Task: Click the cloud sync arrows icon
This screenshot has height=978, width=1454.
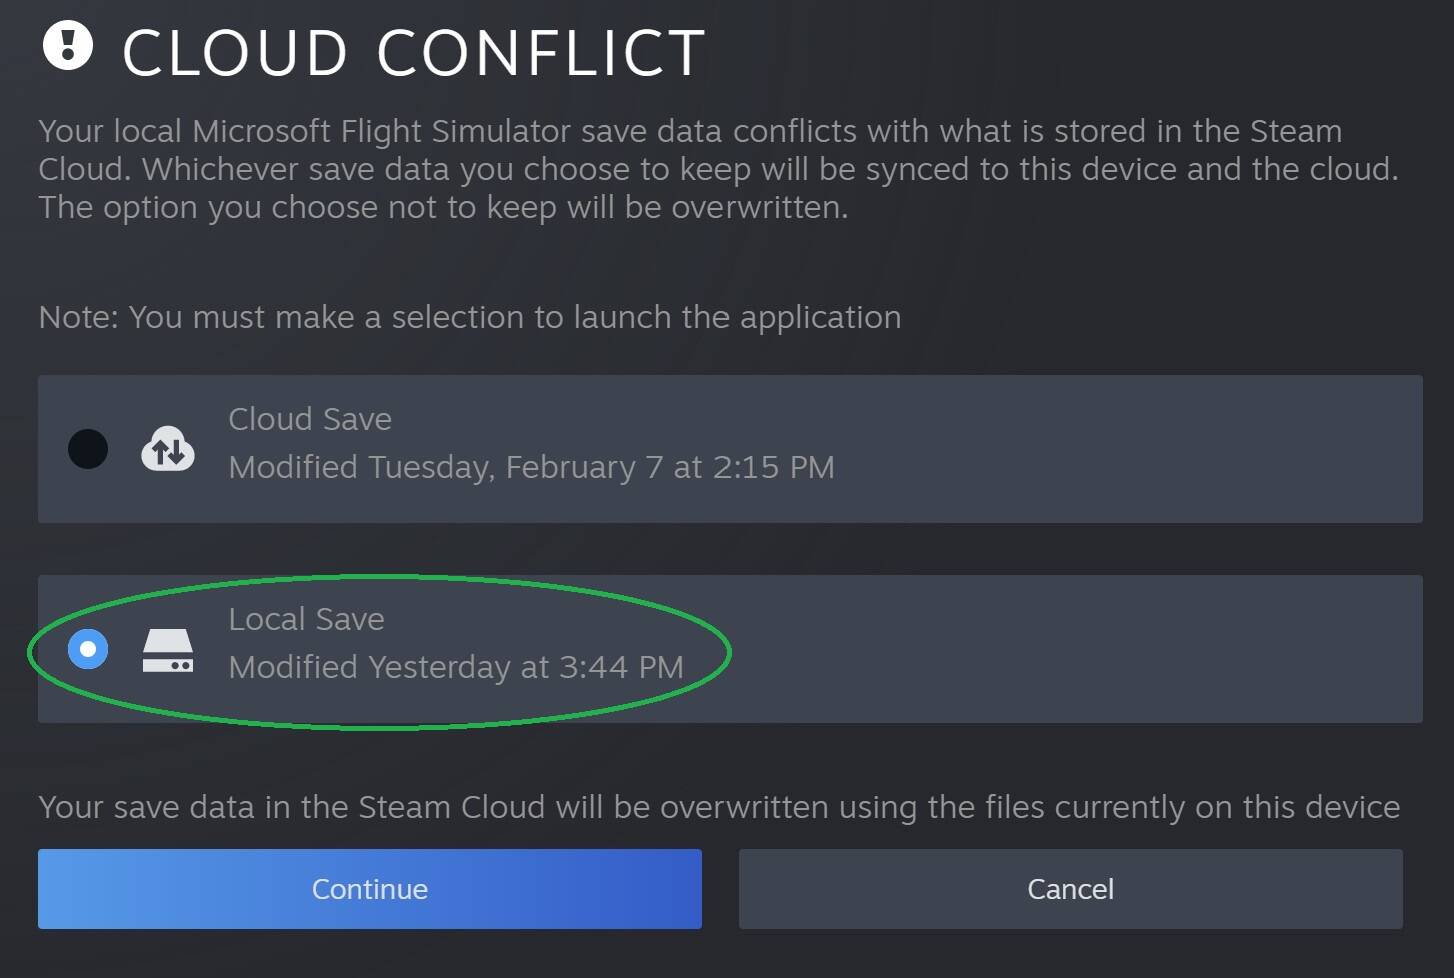Action: (x=167, y=449)
